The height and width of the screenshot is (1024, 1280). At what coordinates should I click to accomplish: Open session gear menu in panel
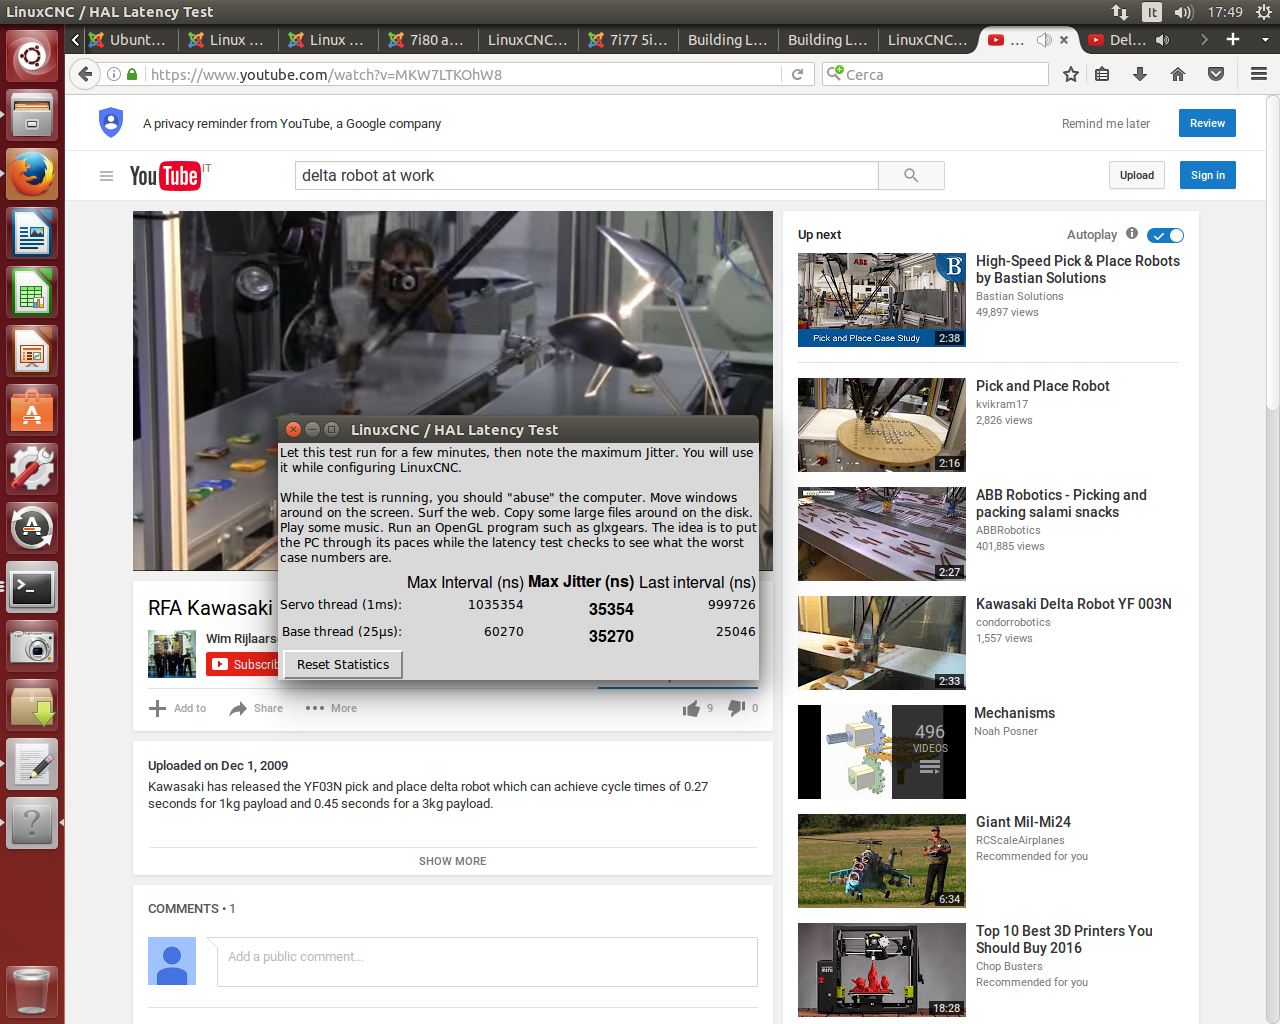click(1263, 12)
